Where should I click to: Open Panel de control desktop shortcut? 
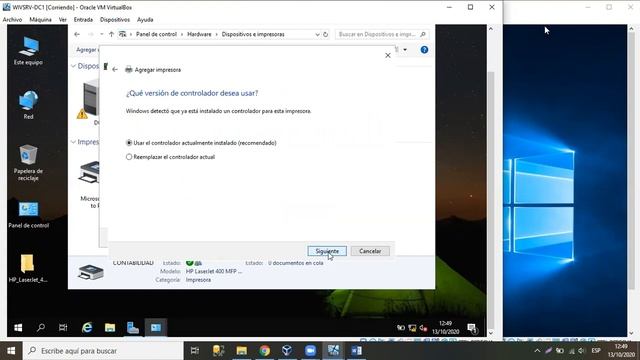28,215
